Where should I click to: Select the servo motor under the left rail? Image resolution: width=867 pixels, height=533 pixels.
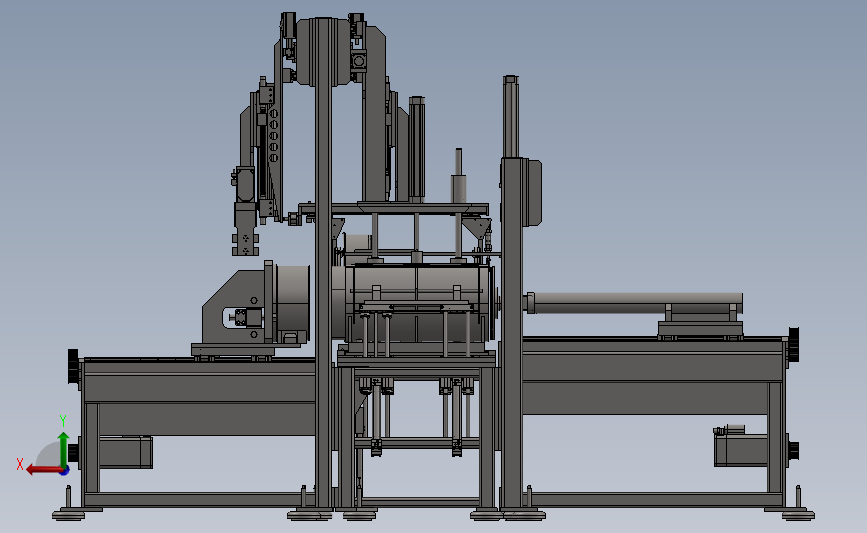(125, 452)
